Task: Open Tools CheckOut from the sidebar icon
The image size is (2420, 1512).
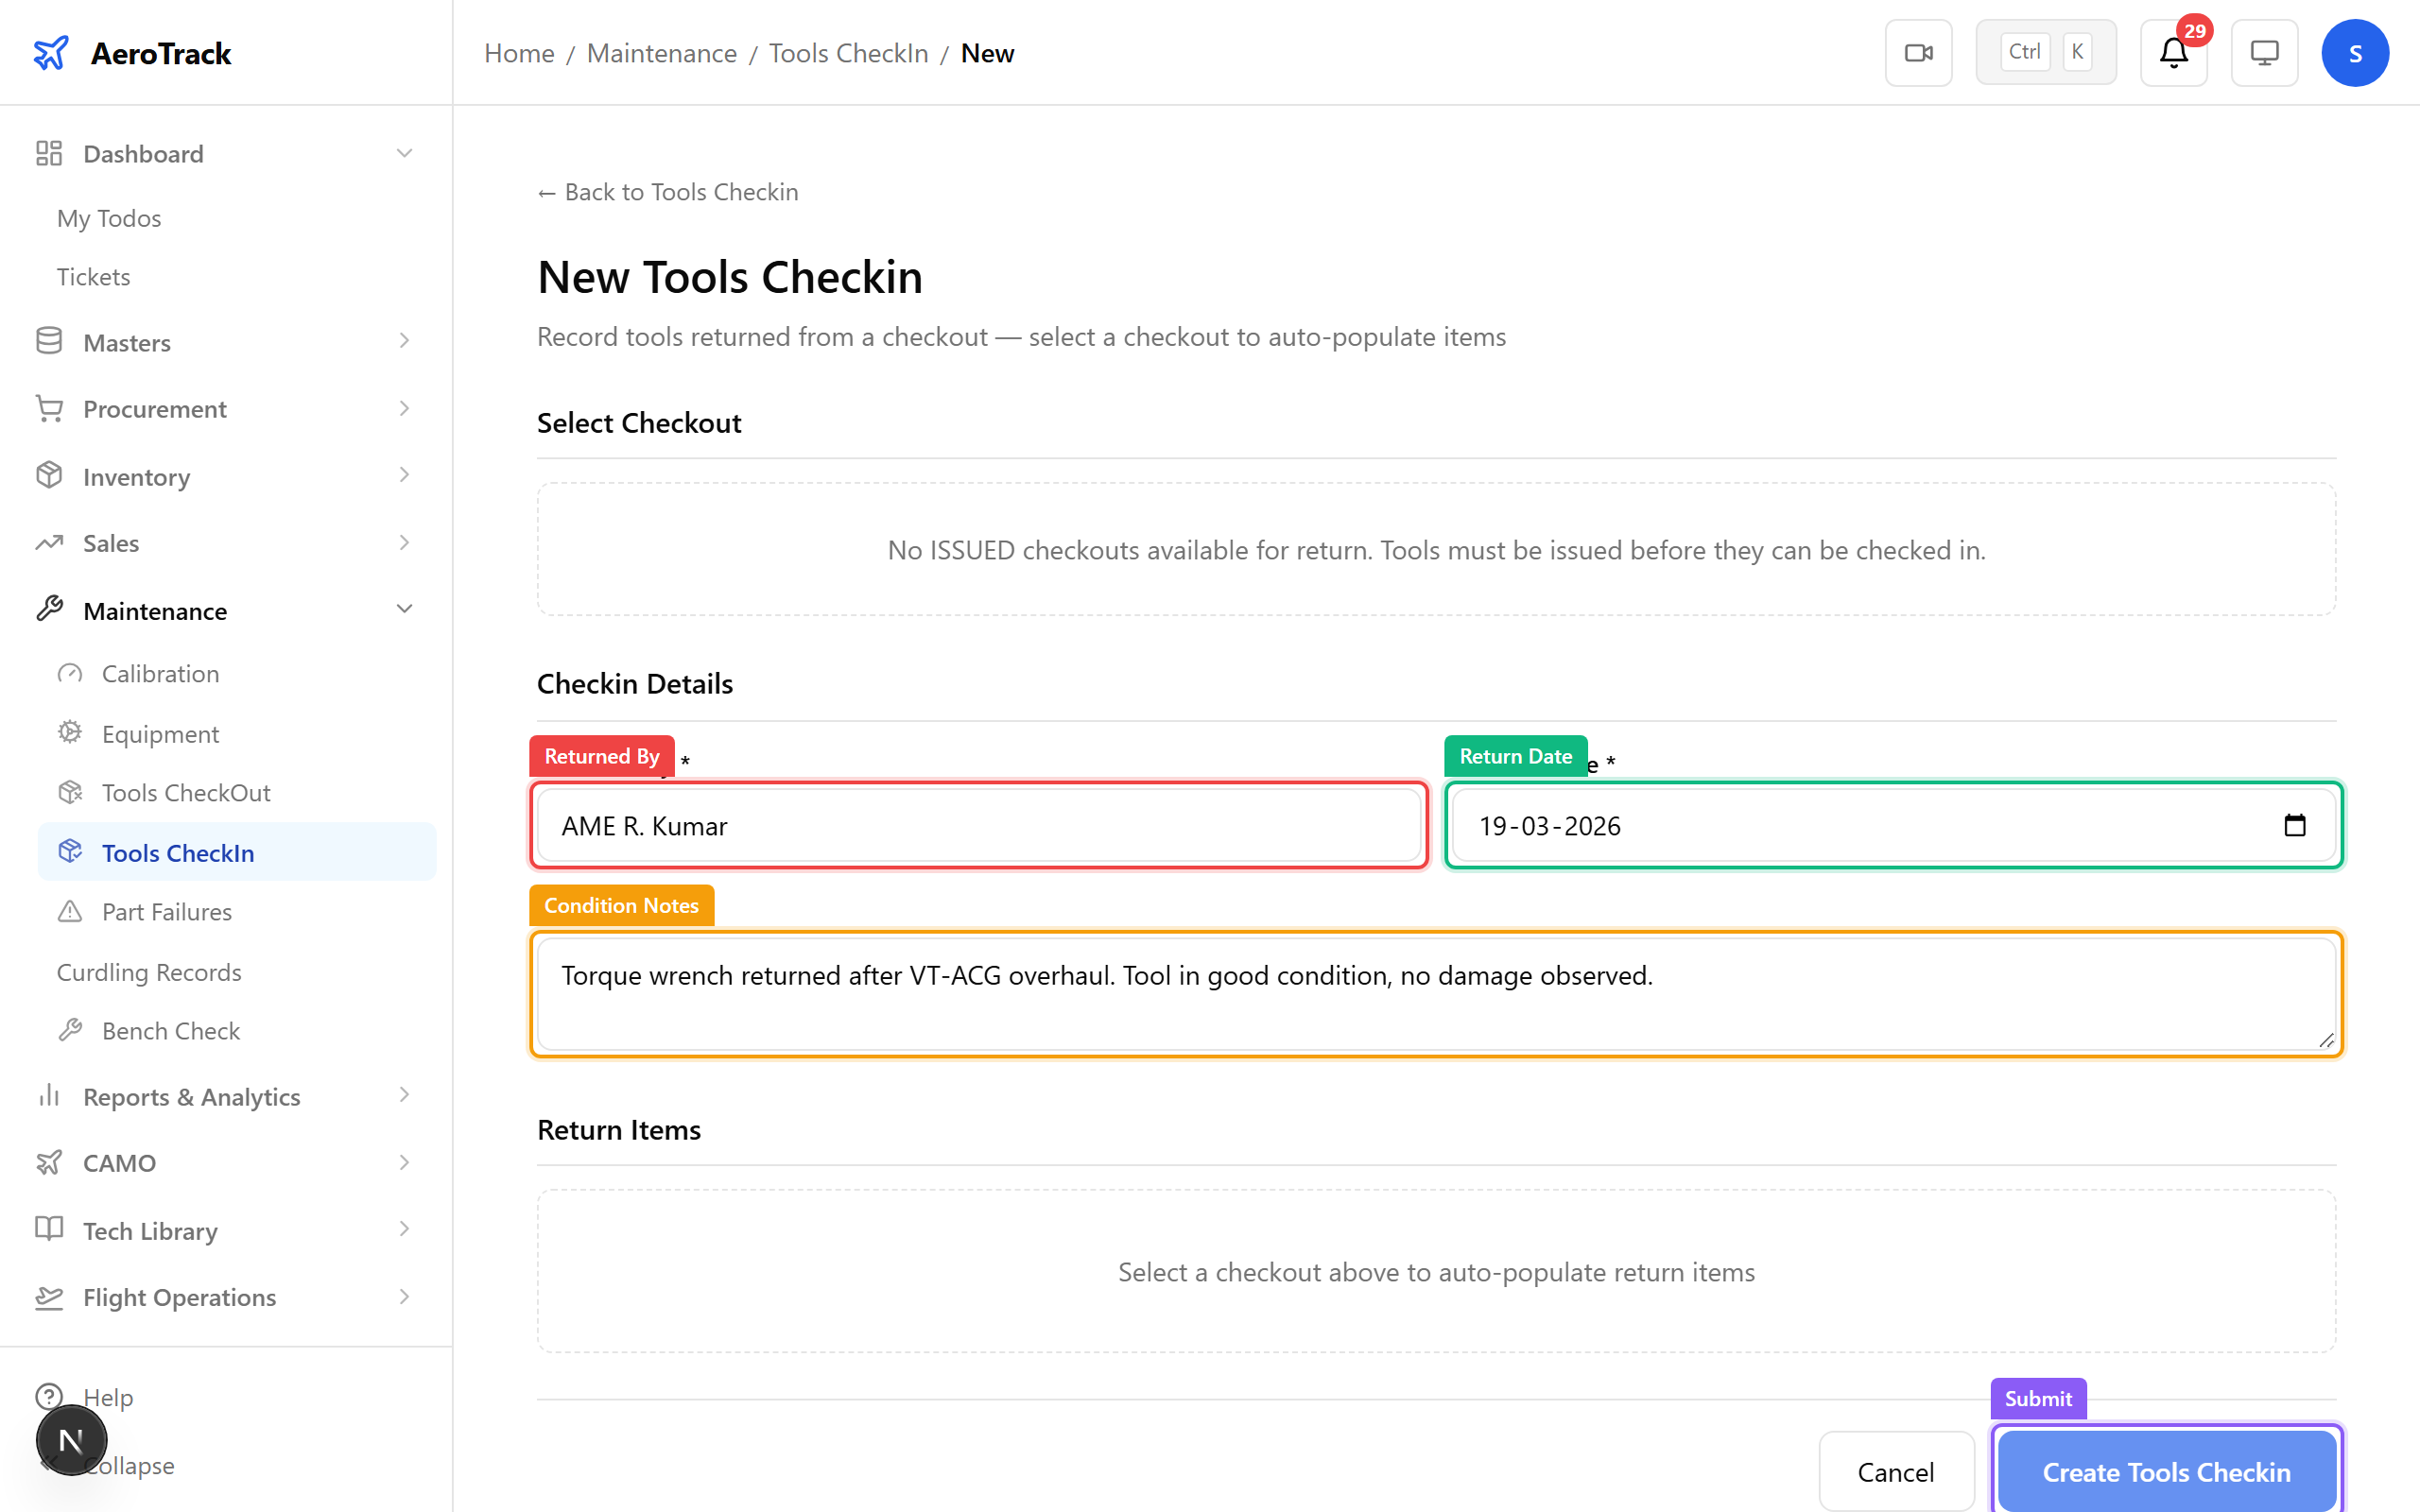Action: (69, 792)
